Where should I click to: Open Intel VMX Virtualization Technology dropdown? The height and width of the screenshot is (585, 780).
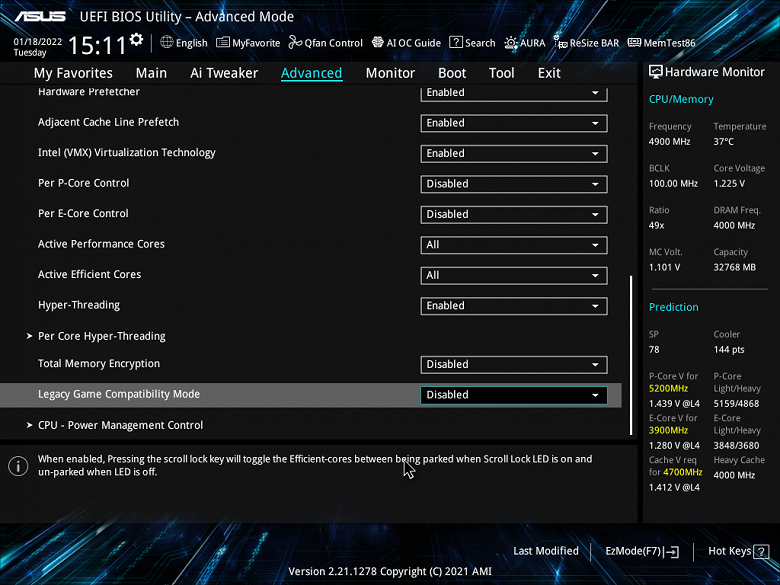pyautogui.click(x=514, y=154)
